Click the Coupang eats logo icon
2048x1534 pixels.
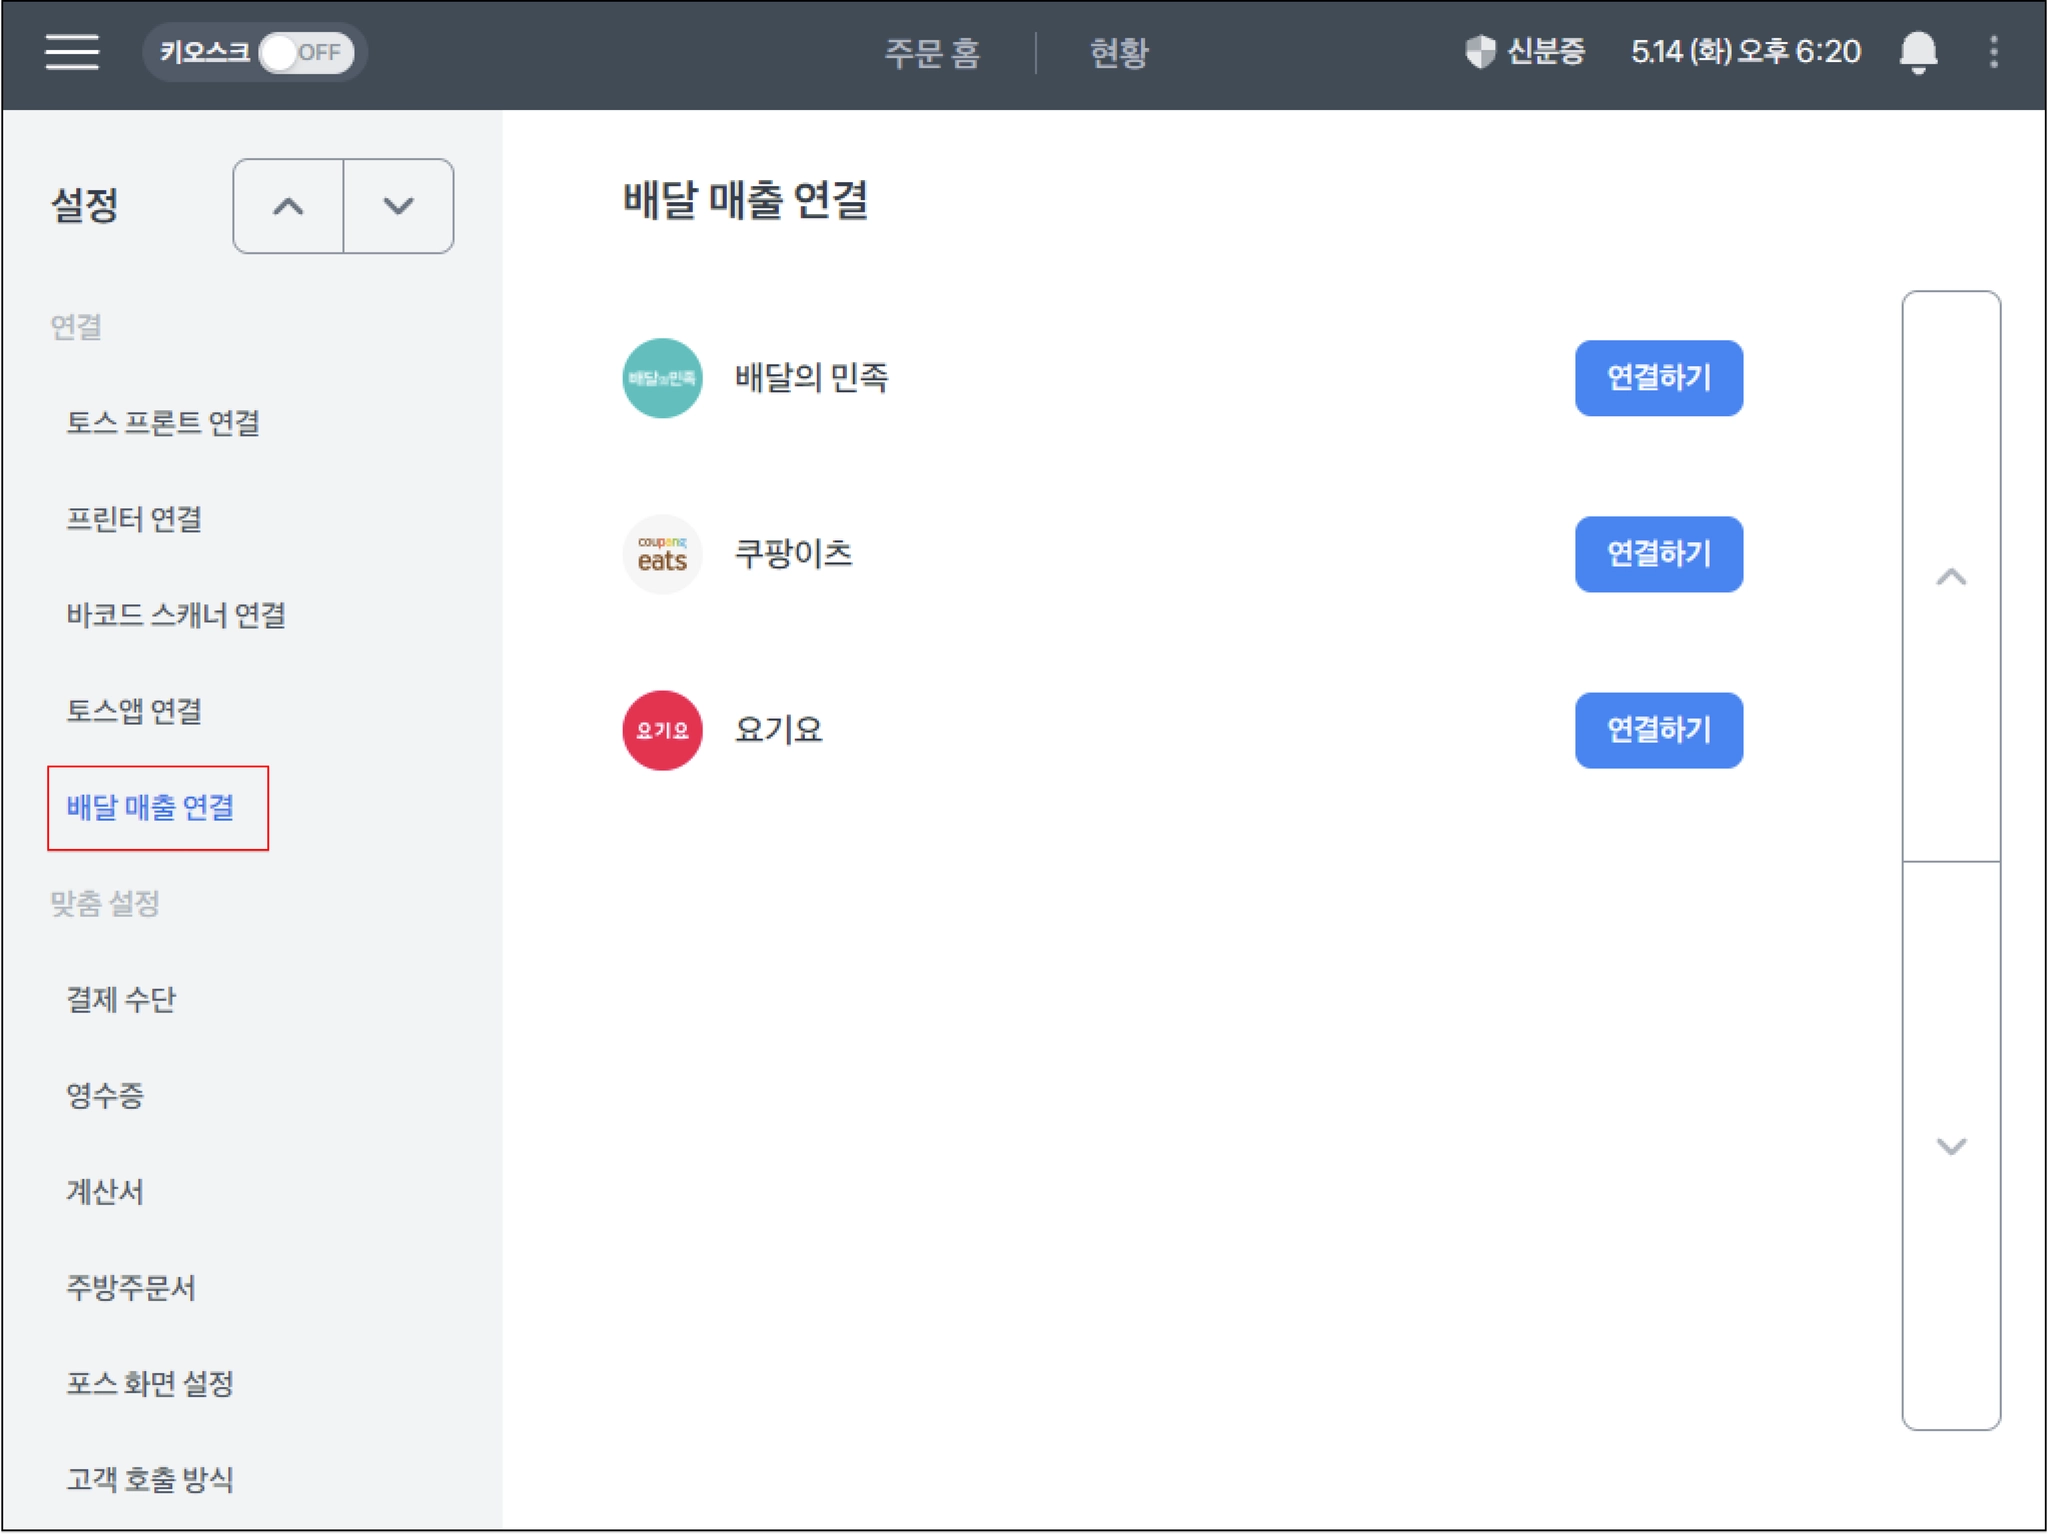point(662,554)
